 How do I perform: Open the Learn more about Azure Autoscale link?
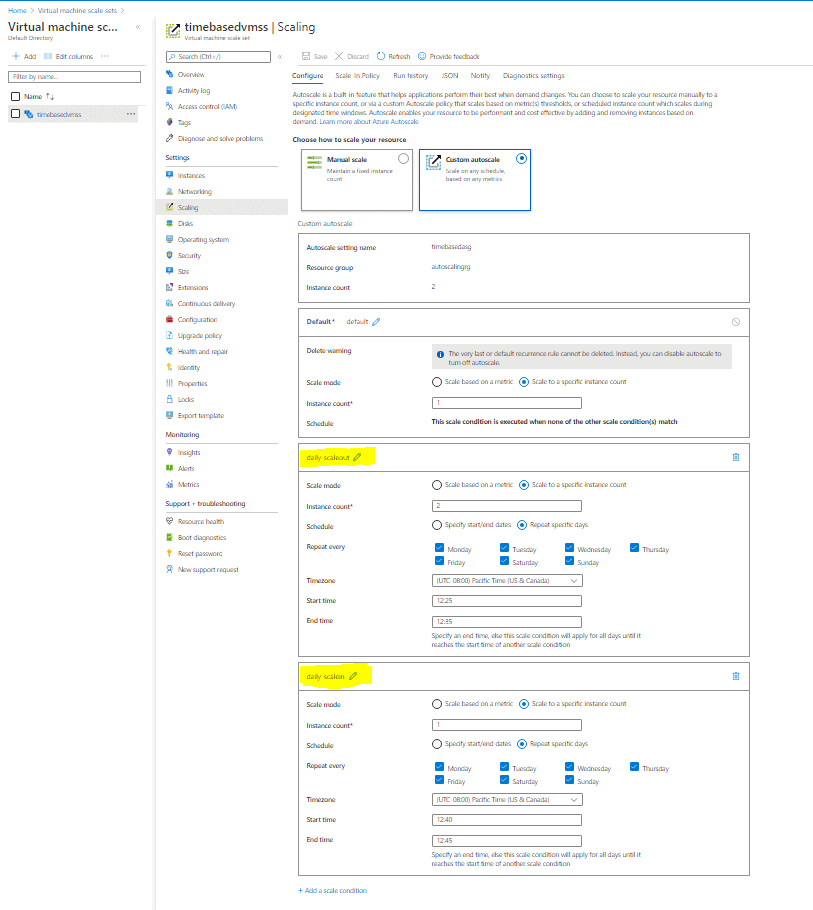click(x=369, y=122)
